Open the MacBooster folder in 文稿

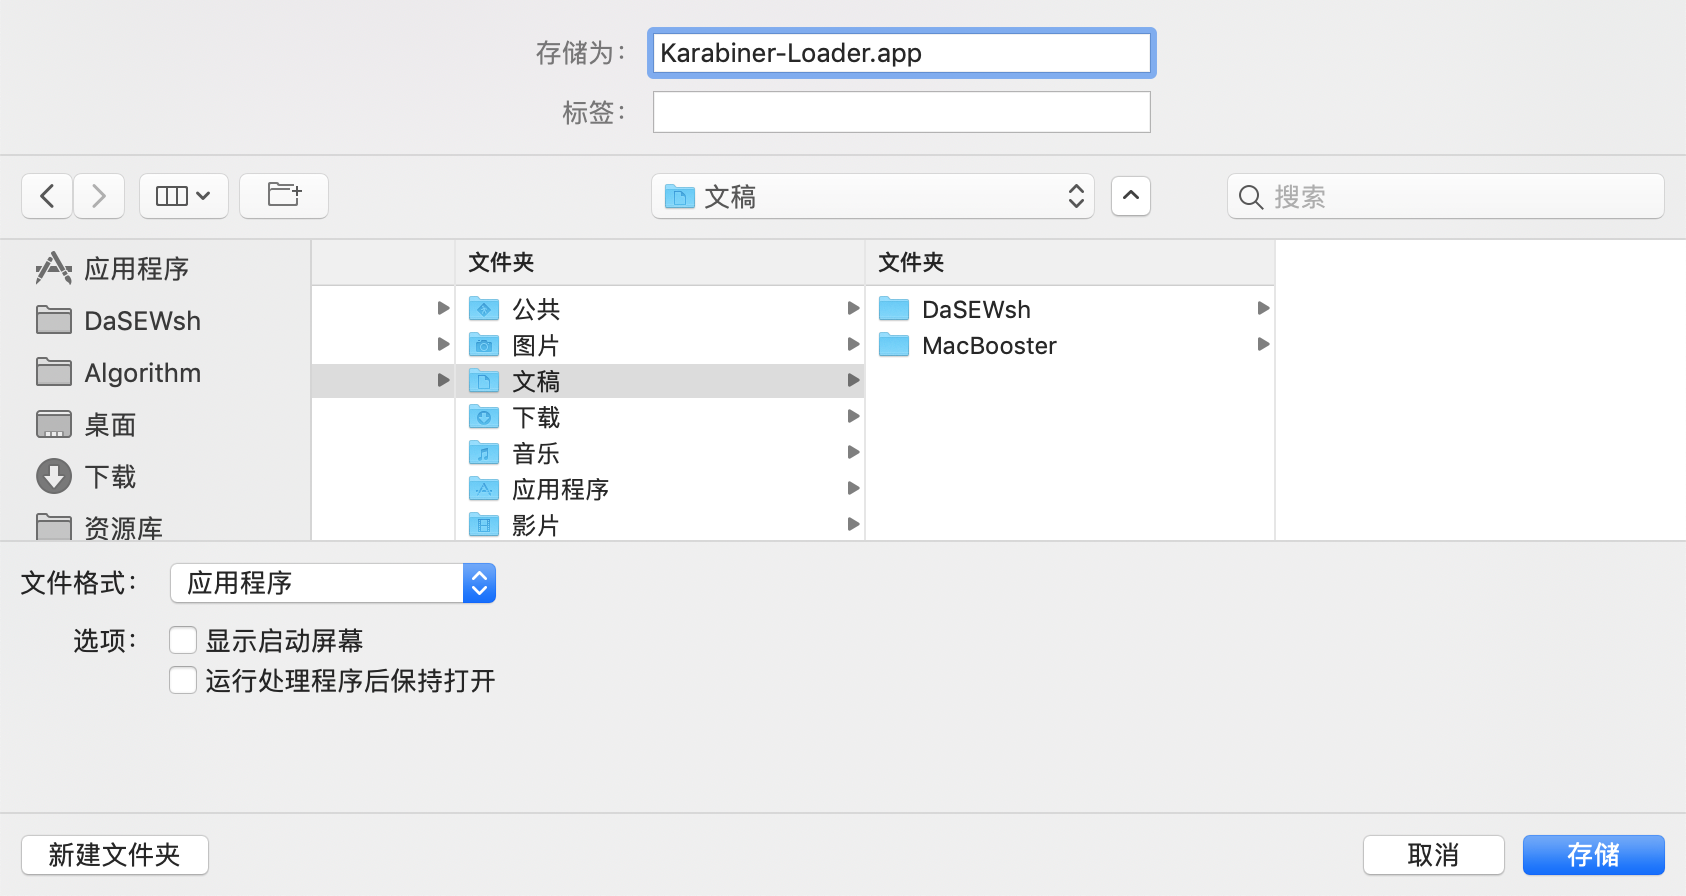1070,345
